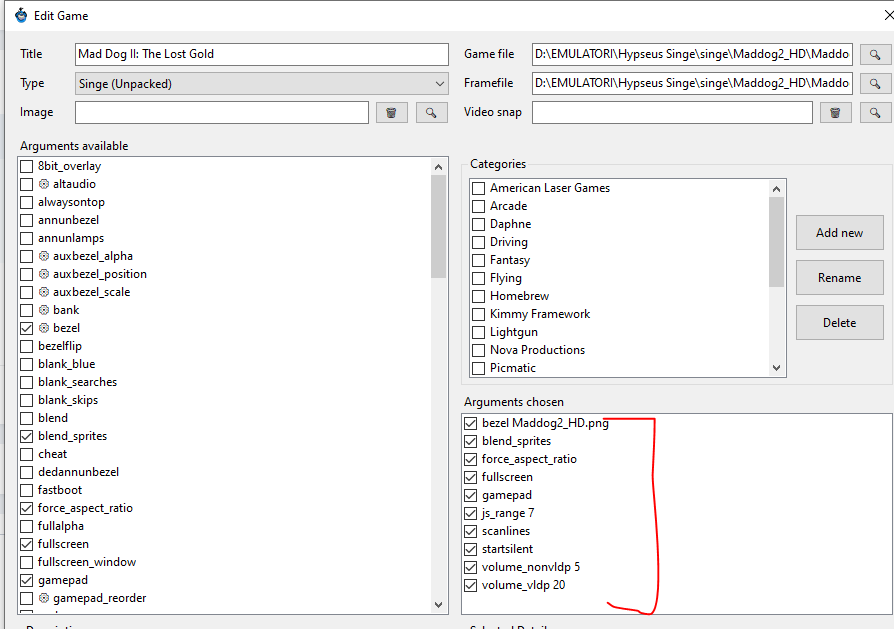Enable the 8bit_overlay argument
894x629 pixels.
[x=26, y=167]
